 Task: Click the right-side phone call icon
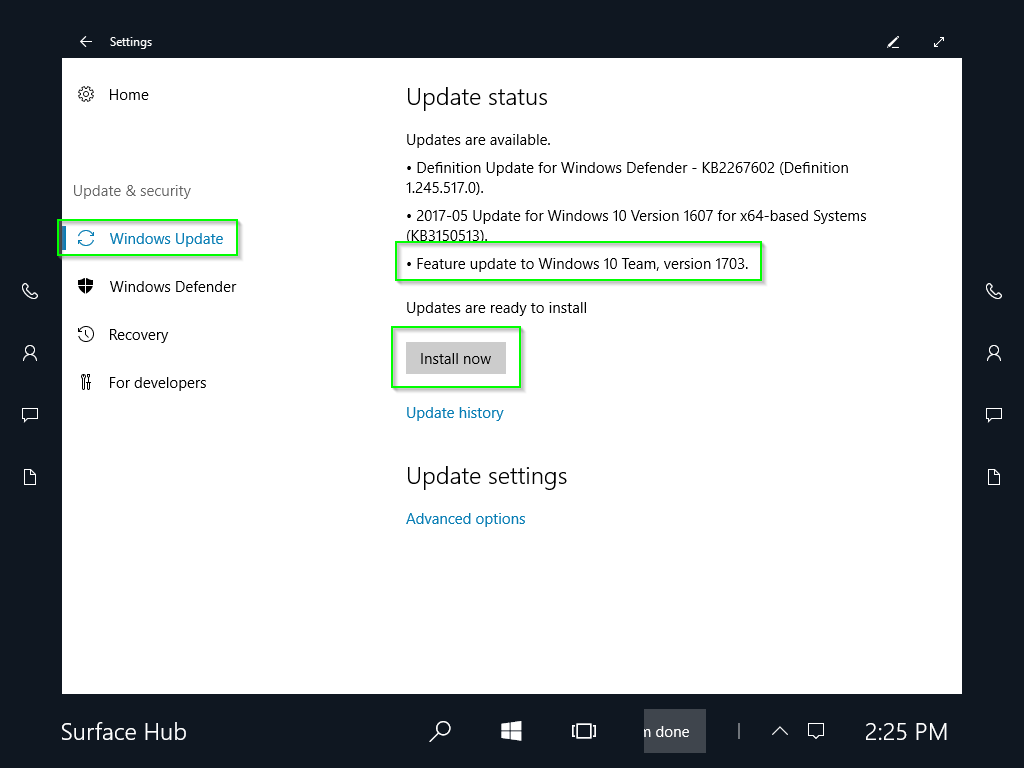coord(994,291)
